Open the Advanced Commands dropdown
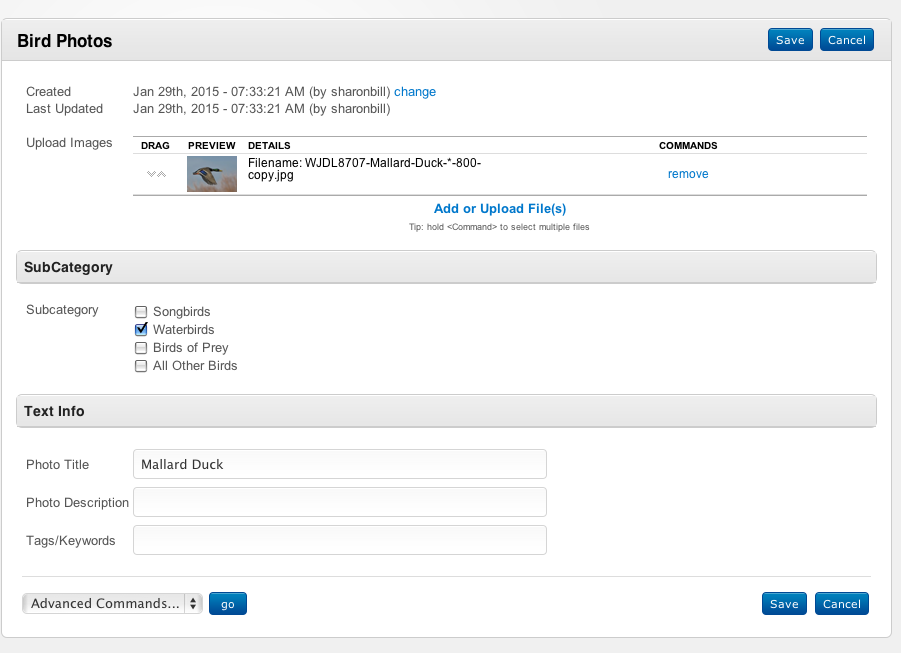The width and height of the screenshot is (901, 653). 112,604
